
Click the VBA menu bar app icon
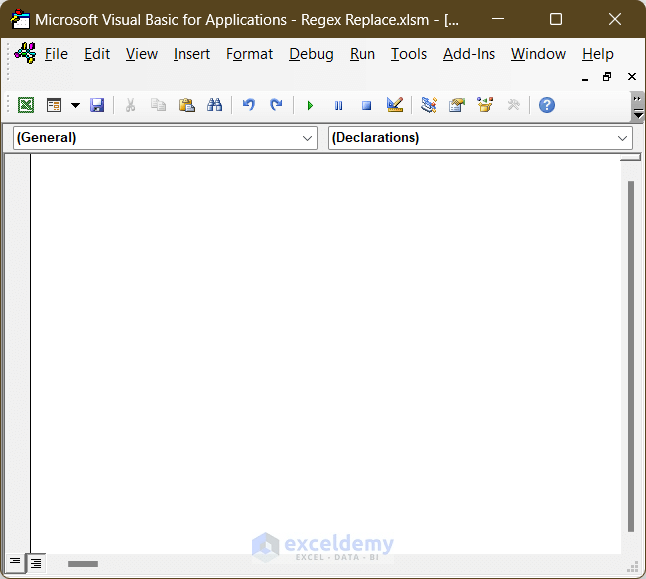coord(25,53)
